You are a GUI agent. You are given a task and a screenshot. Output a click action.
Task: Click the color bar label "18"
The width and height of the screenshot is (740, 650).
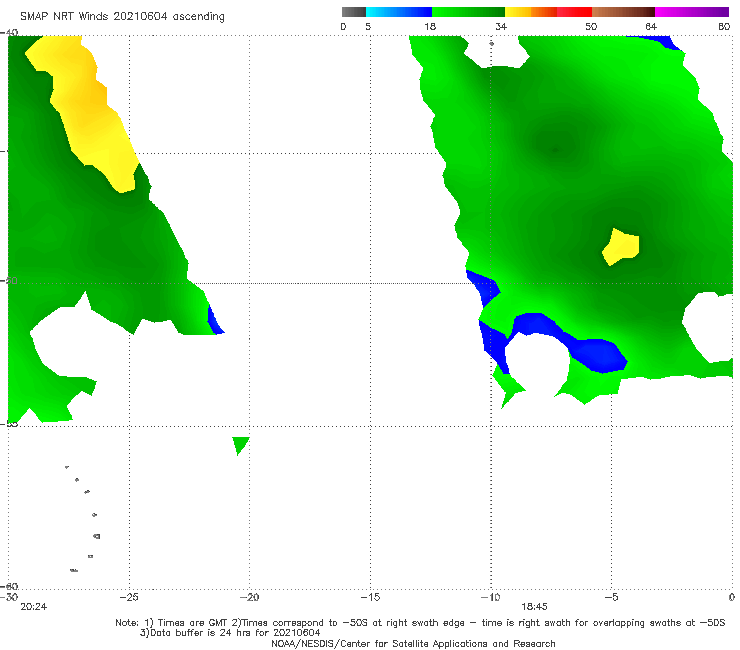click(x=430, y=27)
